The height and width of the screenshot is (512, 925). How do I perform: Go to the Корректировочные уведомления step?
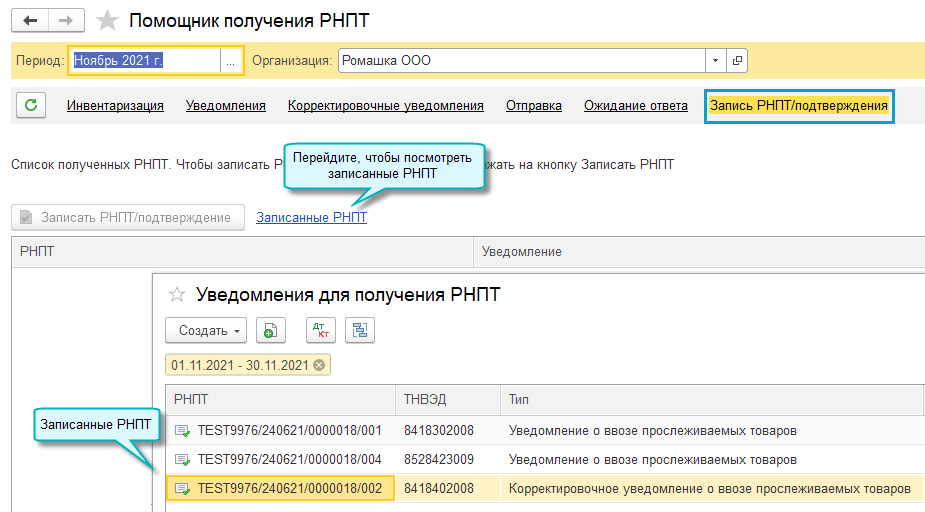385,105
